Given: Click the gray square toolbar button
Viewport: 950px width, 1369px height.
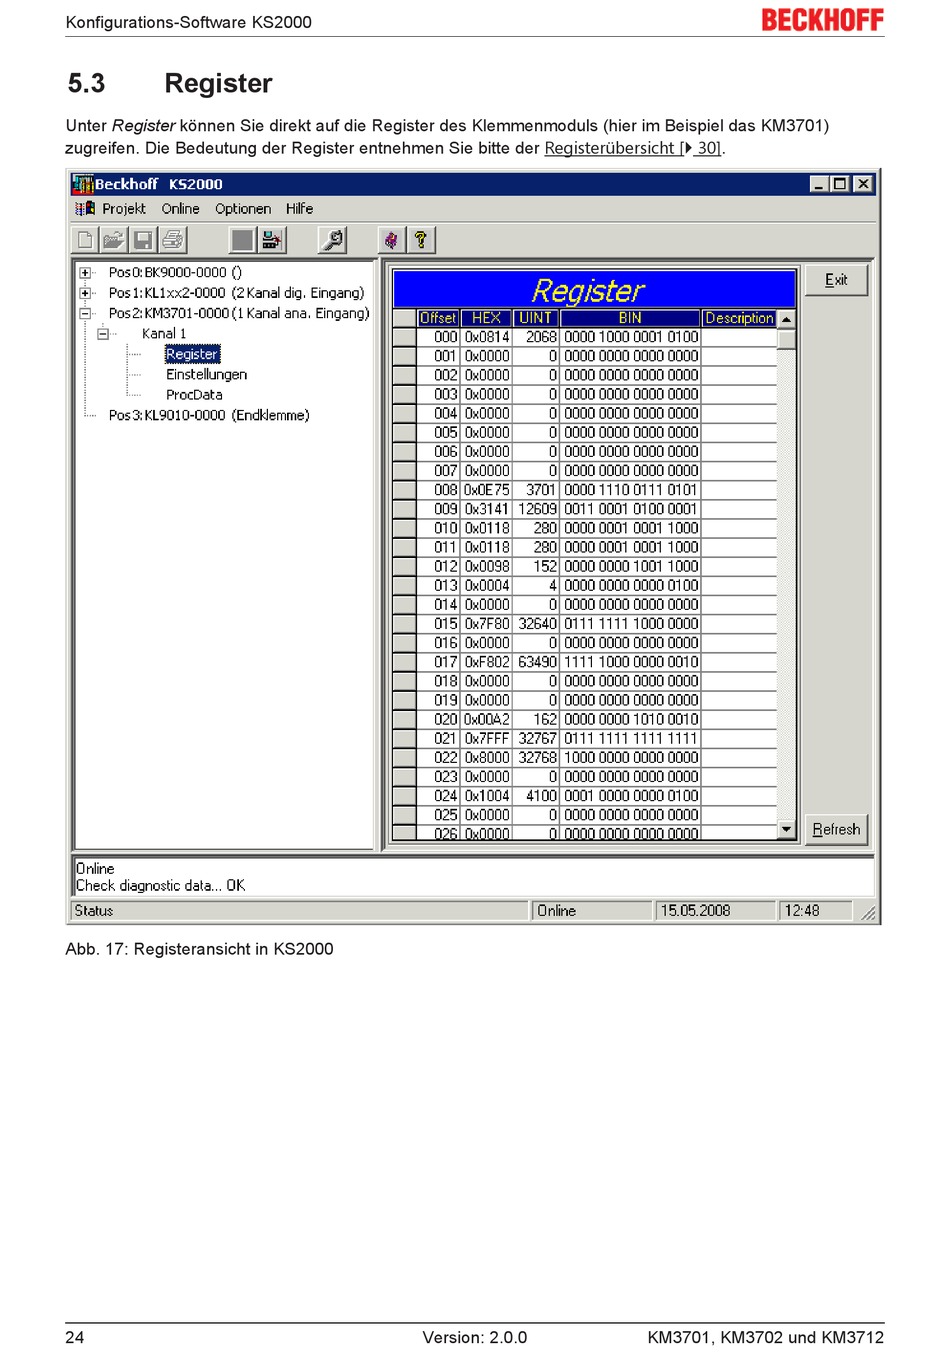Looking at the screenshot, I should (242, 240).
